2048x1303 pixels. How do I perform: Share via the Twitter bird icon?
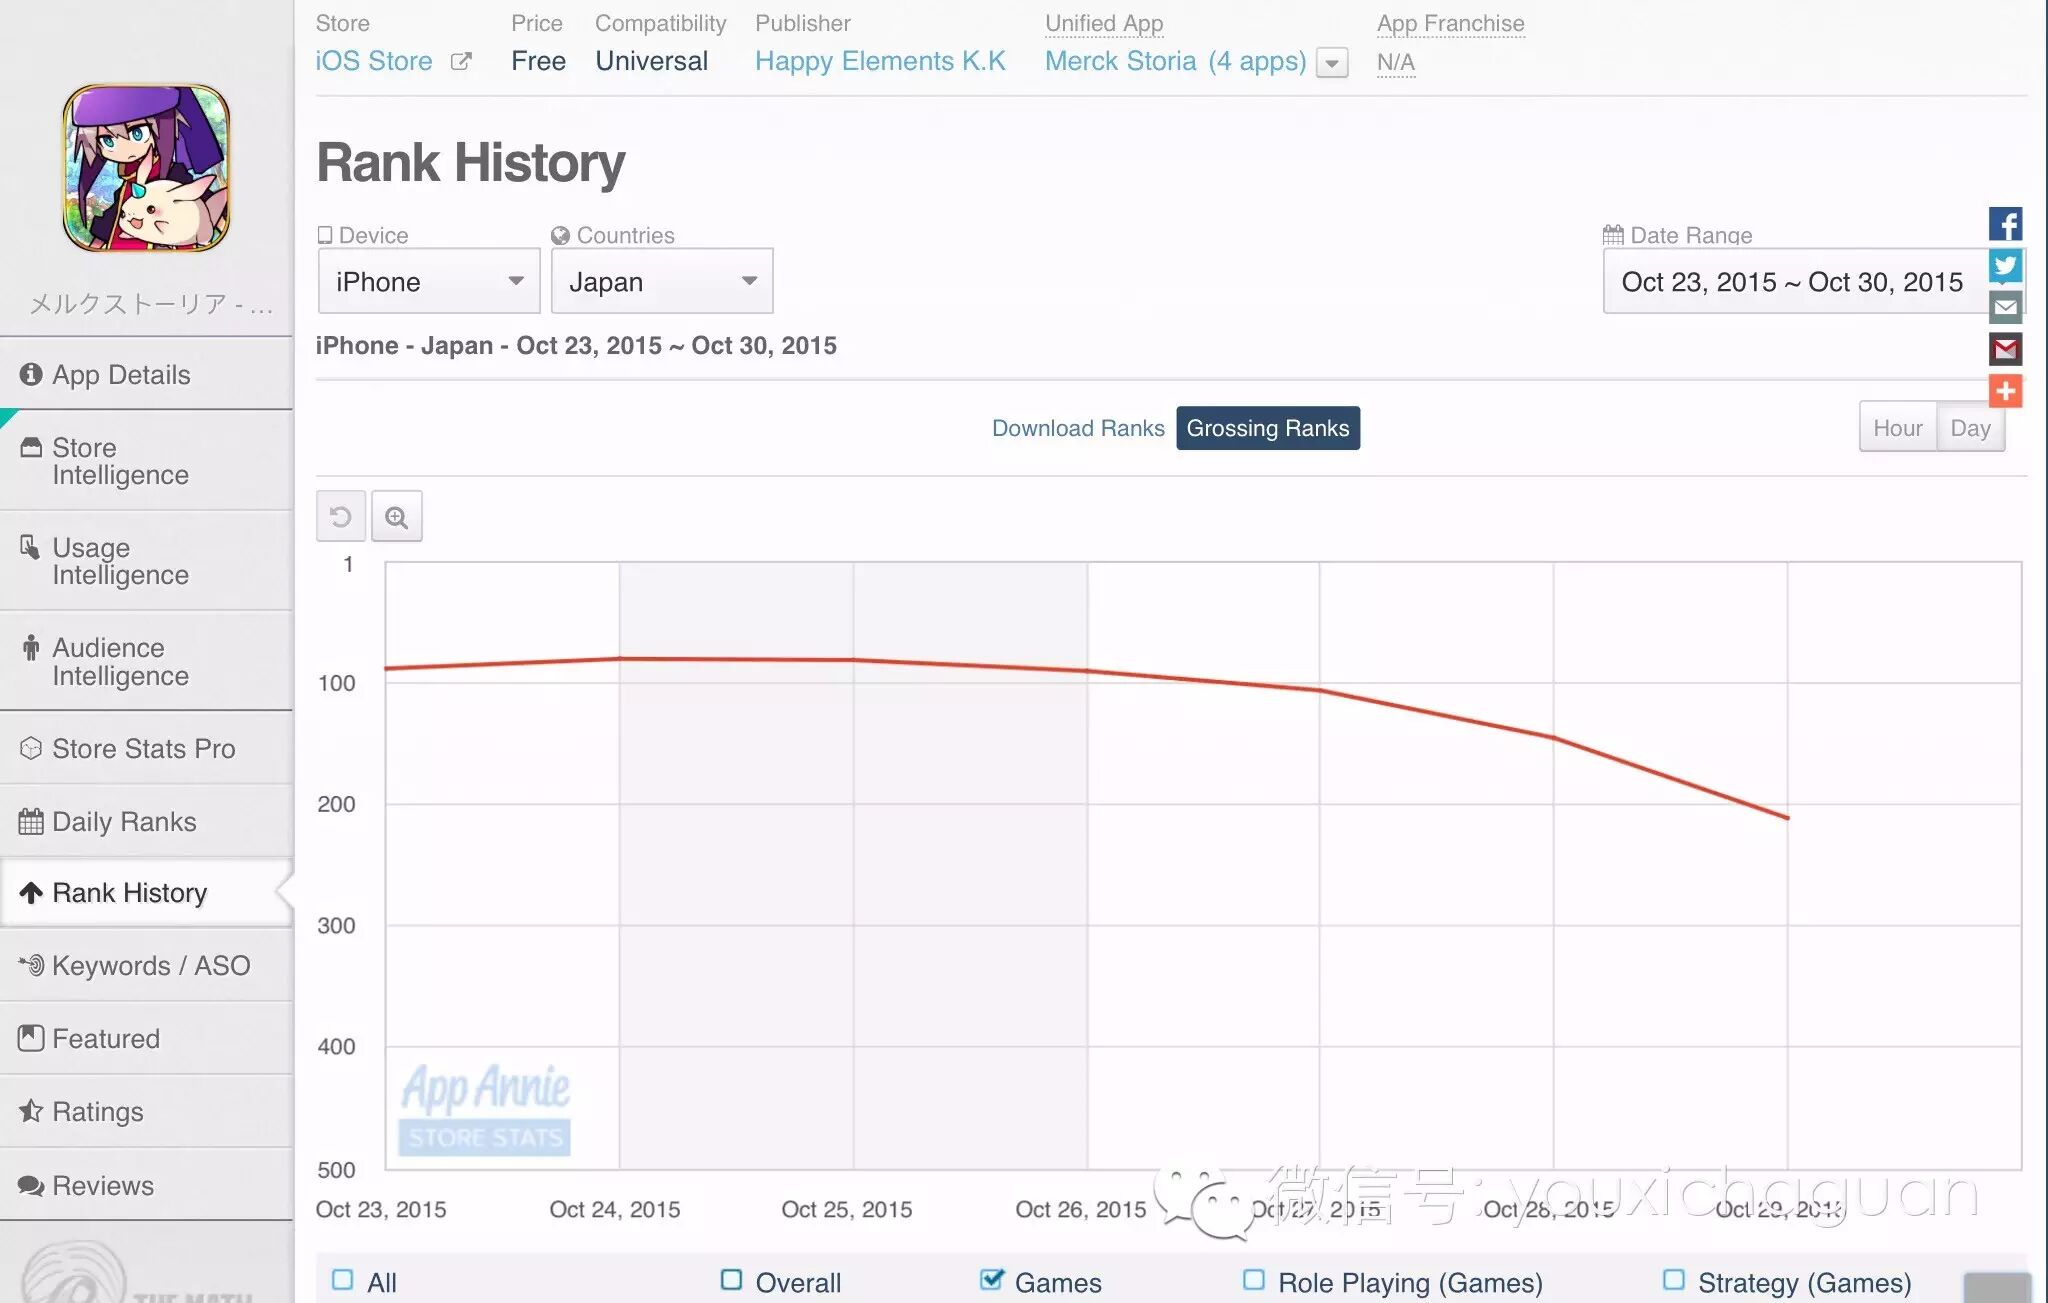pos(2005,266)
